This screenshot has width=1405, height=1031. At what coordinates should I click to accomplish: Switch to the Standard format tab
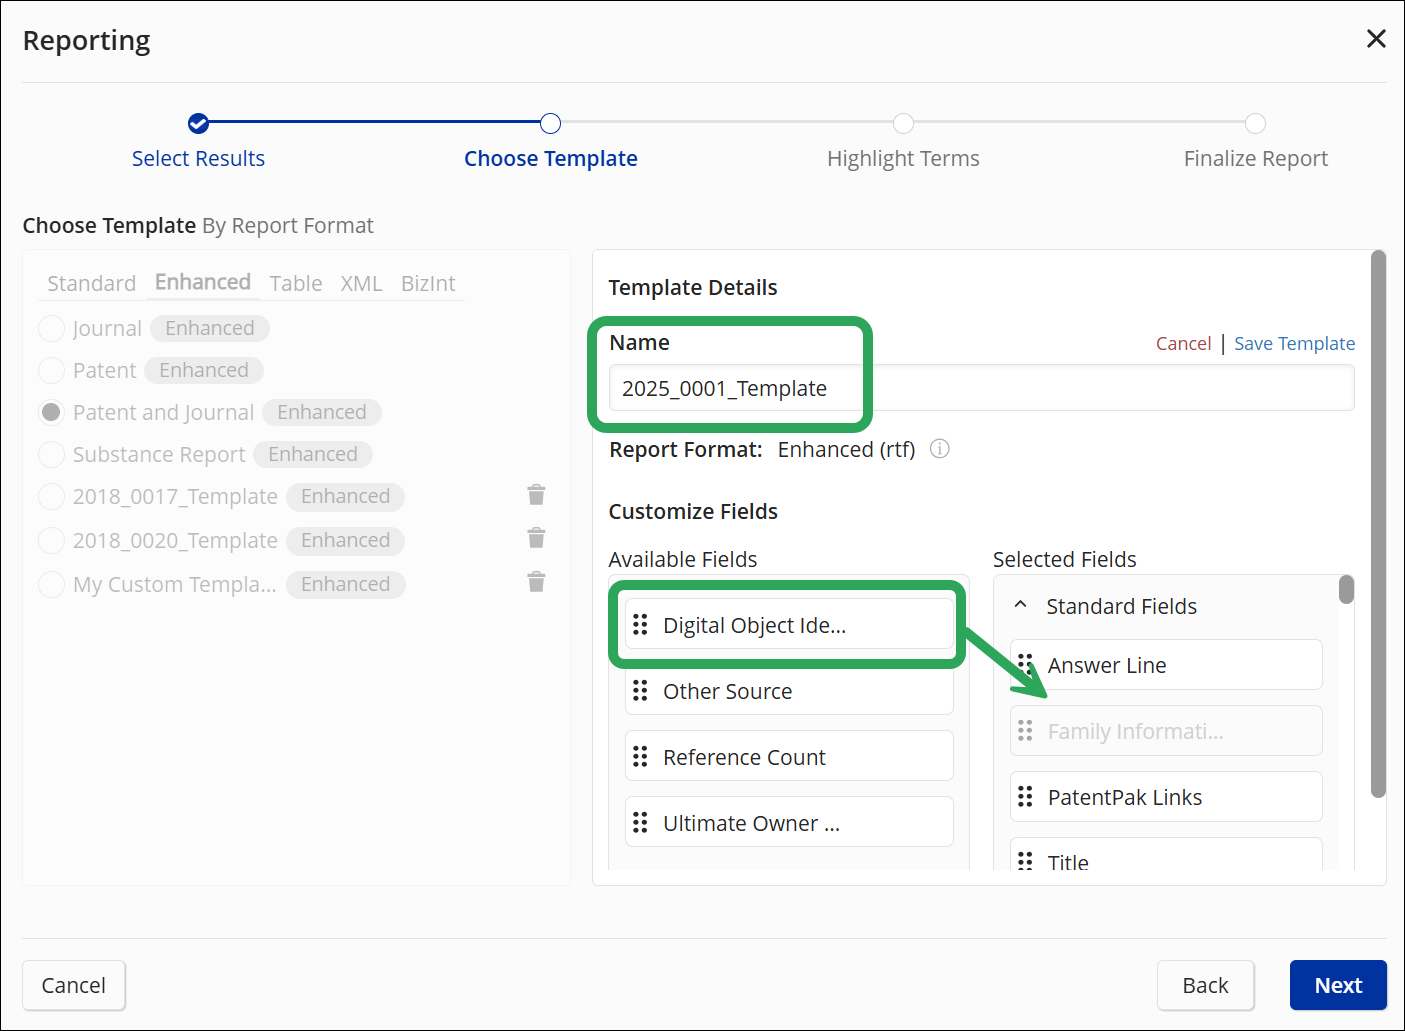tap(91, 283)
